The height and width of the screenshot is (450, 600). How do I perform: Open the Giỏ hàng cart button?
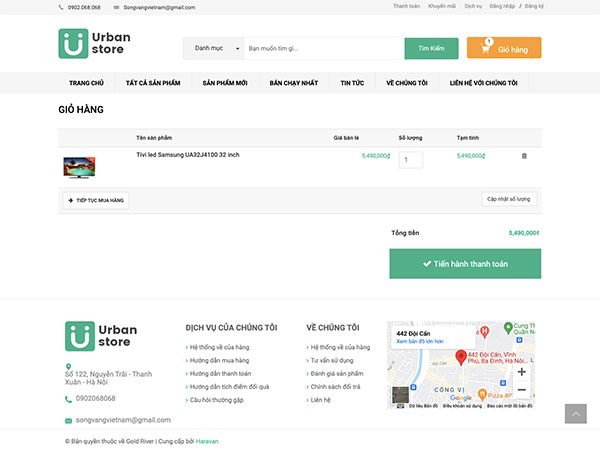tap(504, 48)
